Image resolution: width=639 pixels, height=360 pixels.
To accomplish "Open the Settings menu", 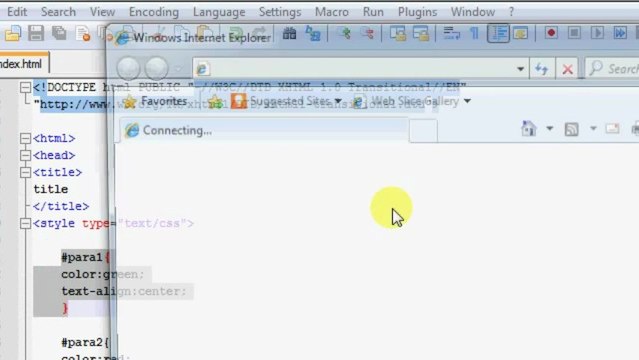I will point(280,12).
